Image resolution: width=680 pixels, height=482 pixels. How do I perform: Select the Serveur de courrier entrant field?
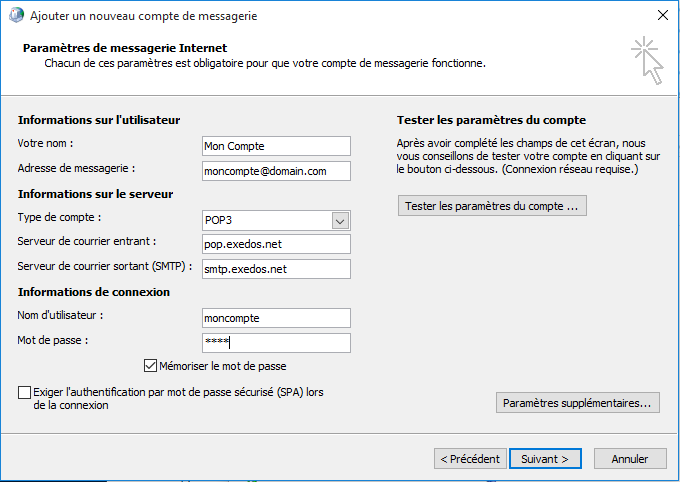(276, 244)
